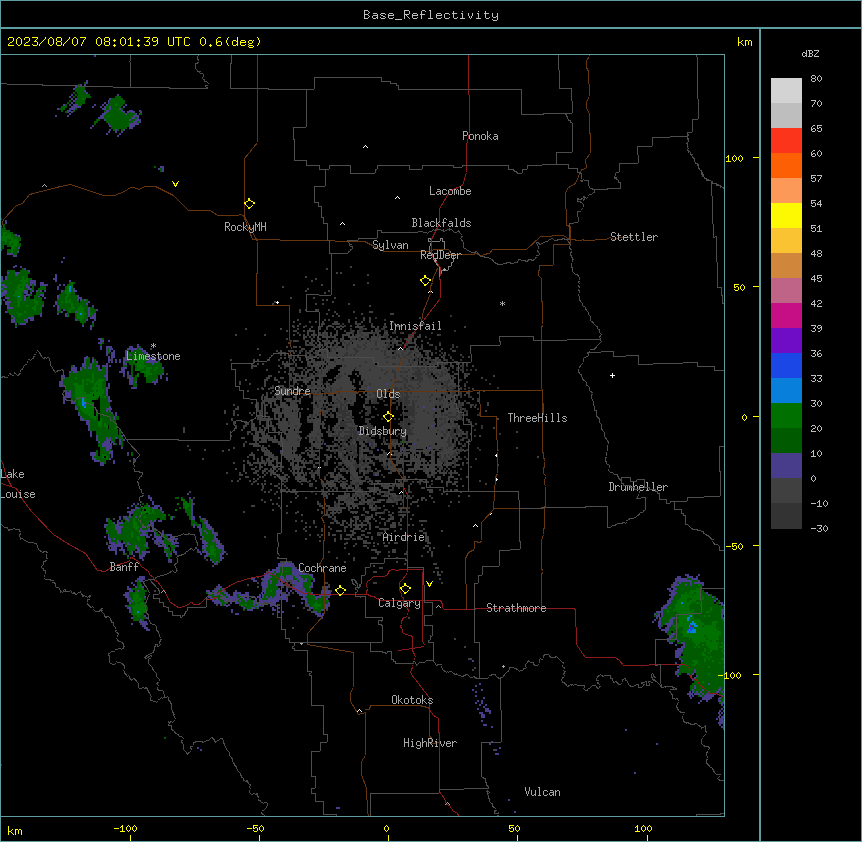Click the 2023/08/07 08:01:39 UTC timestamp

(x=99, y=42)
